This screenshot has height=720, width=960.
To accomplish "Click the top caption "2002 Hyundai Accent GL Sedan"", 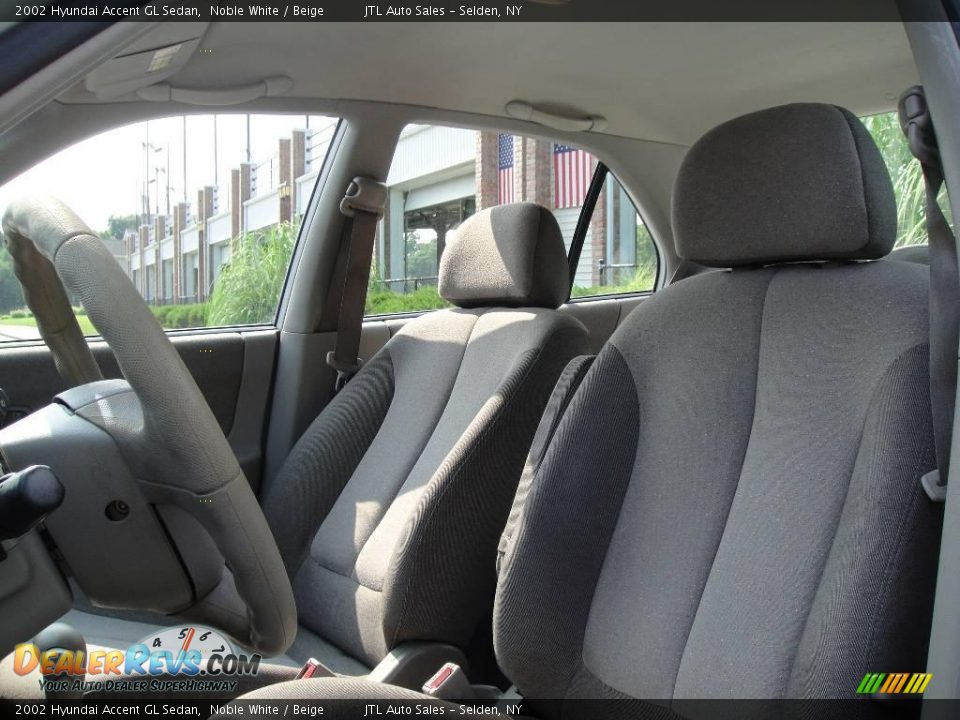I will point(108,10).
